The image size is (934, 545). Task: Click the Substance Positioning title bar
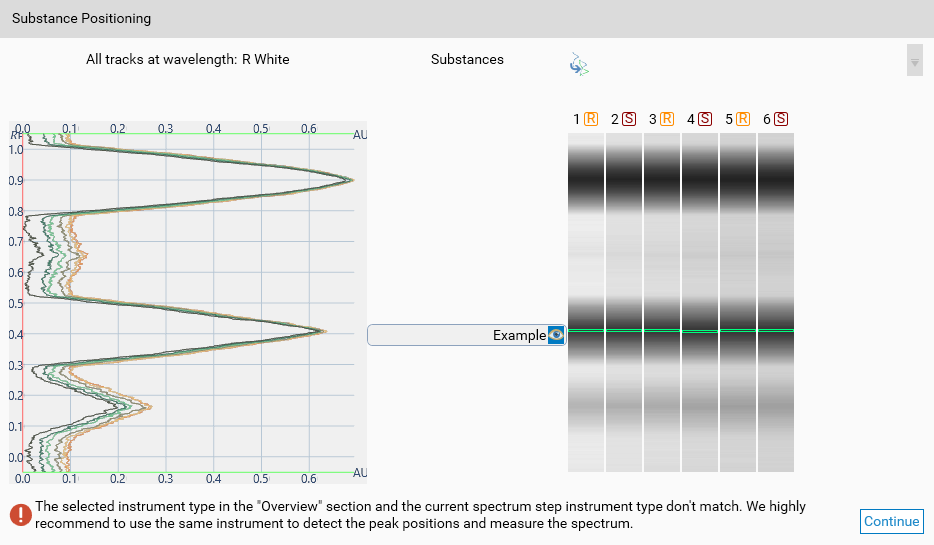[x=467, y=19]
